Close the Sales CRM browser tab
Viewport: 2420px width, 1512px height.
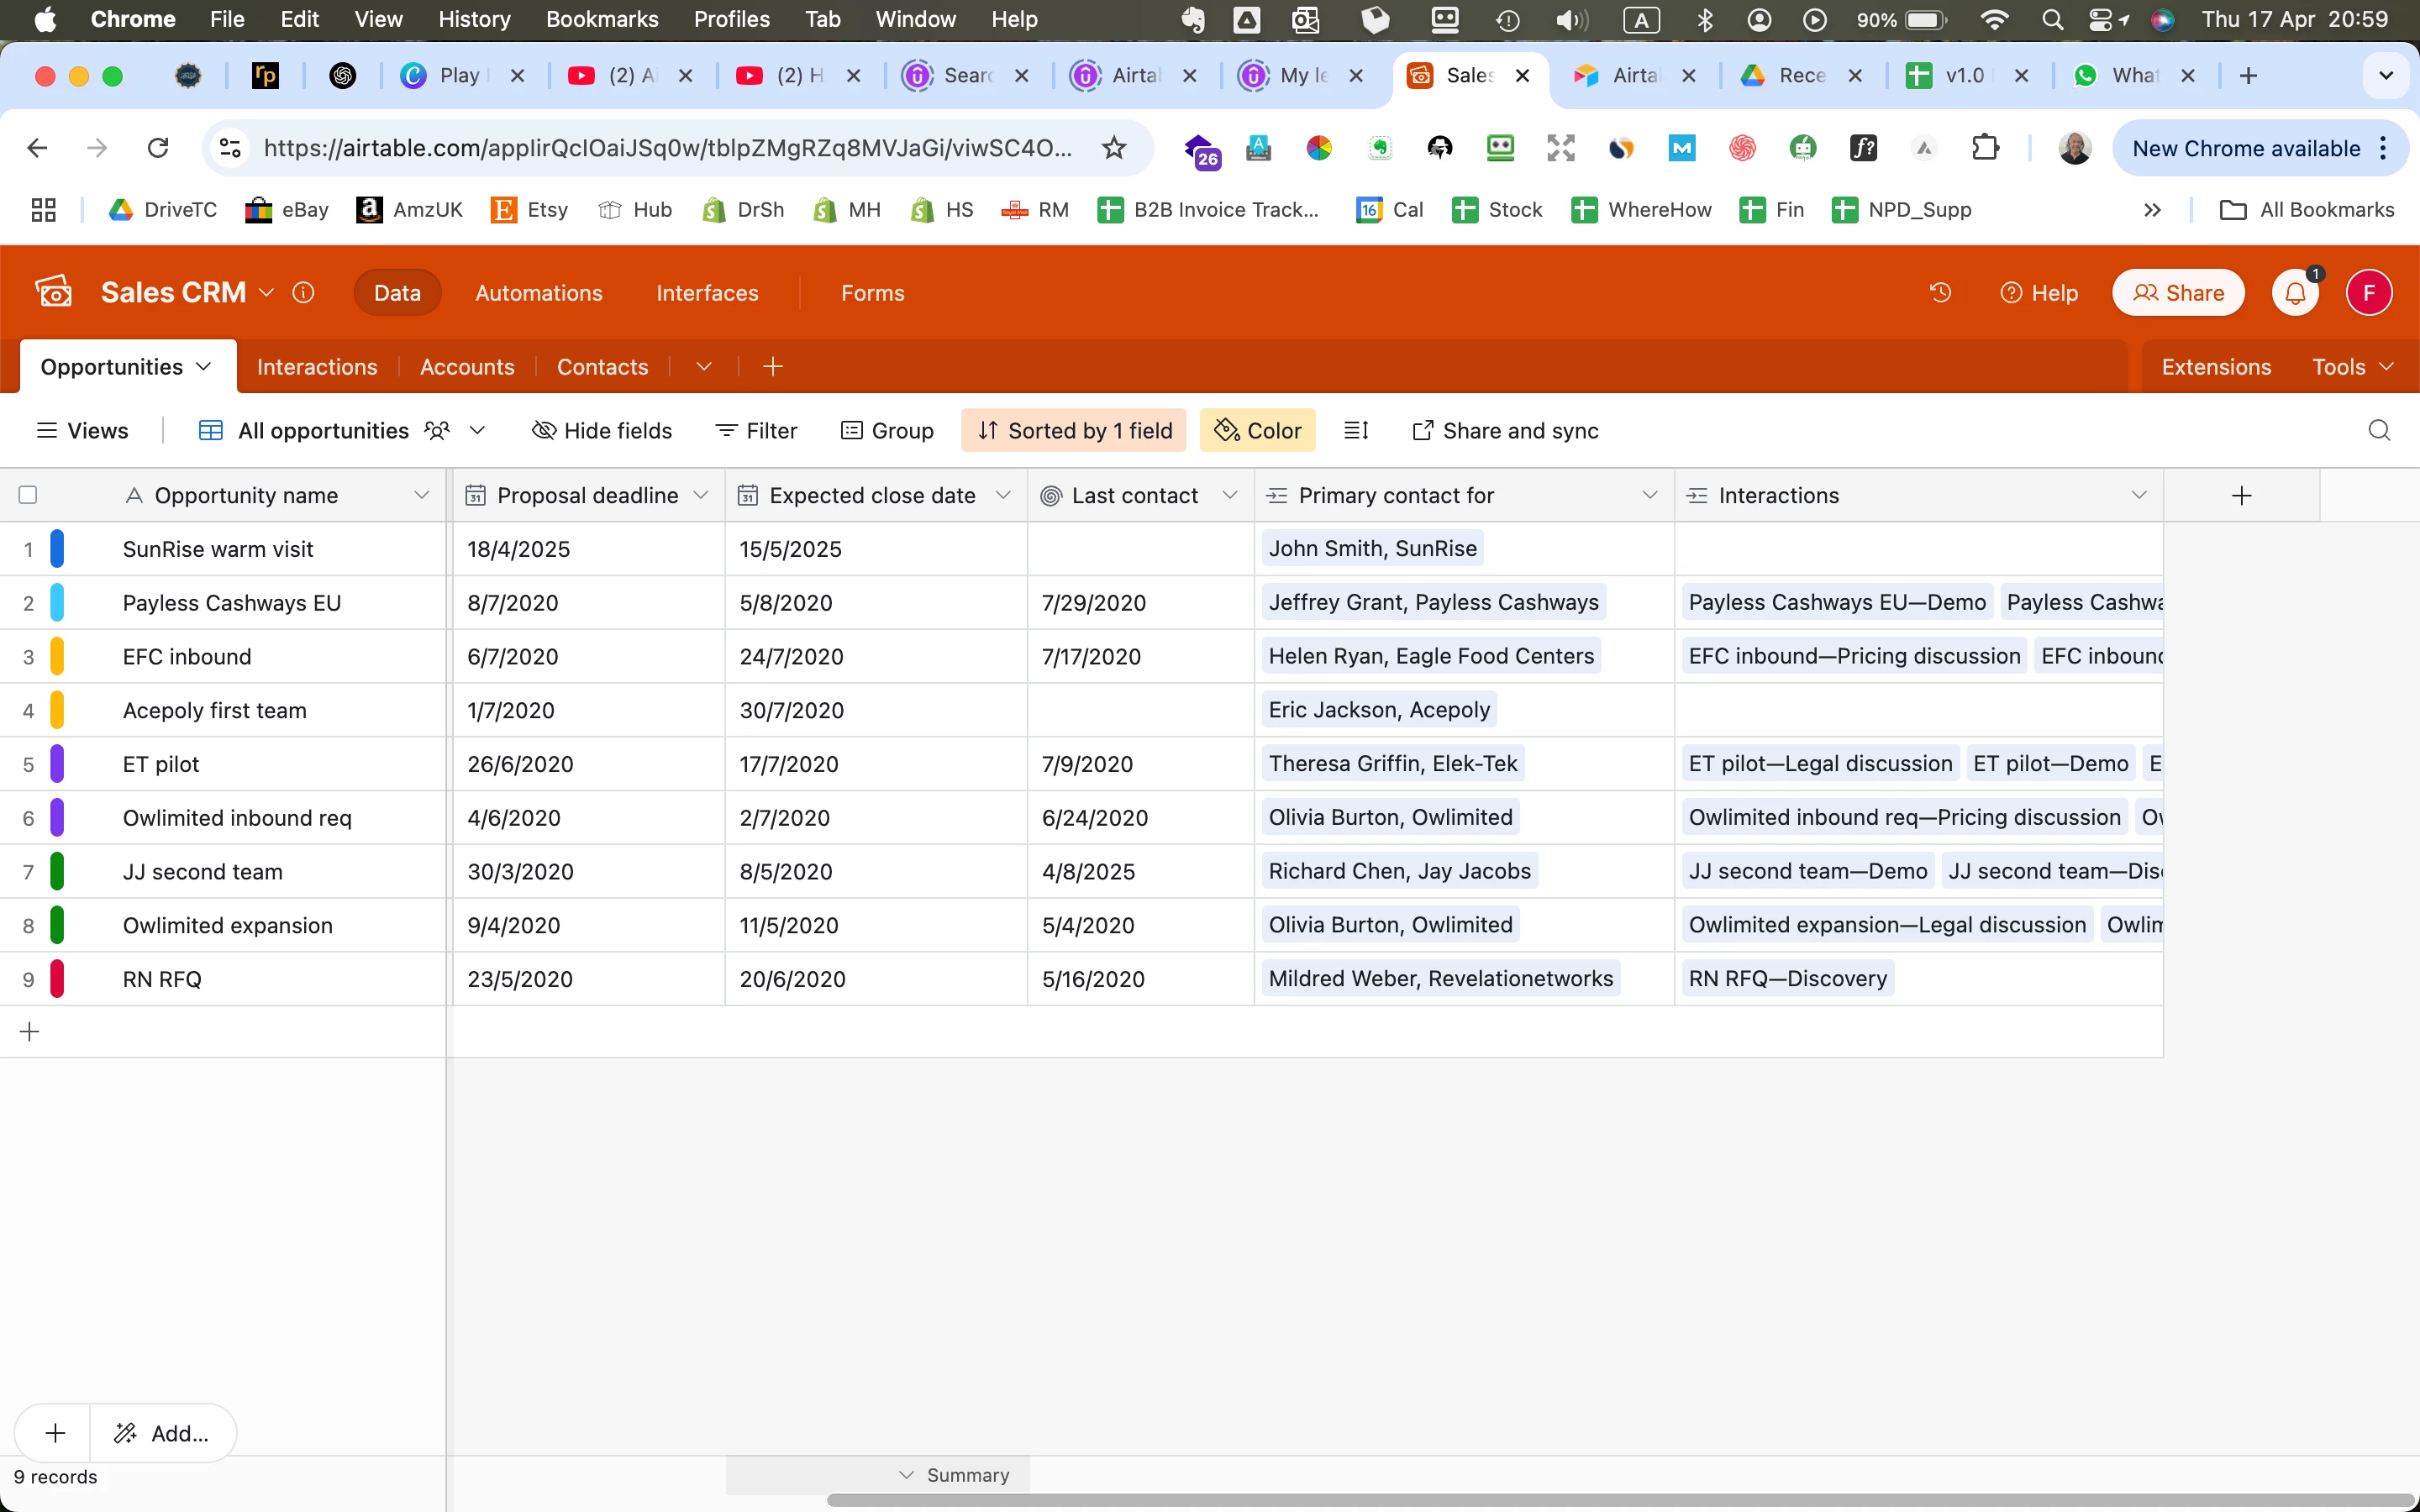[x=1522, y=76]
